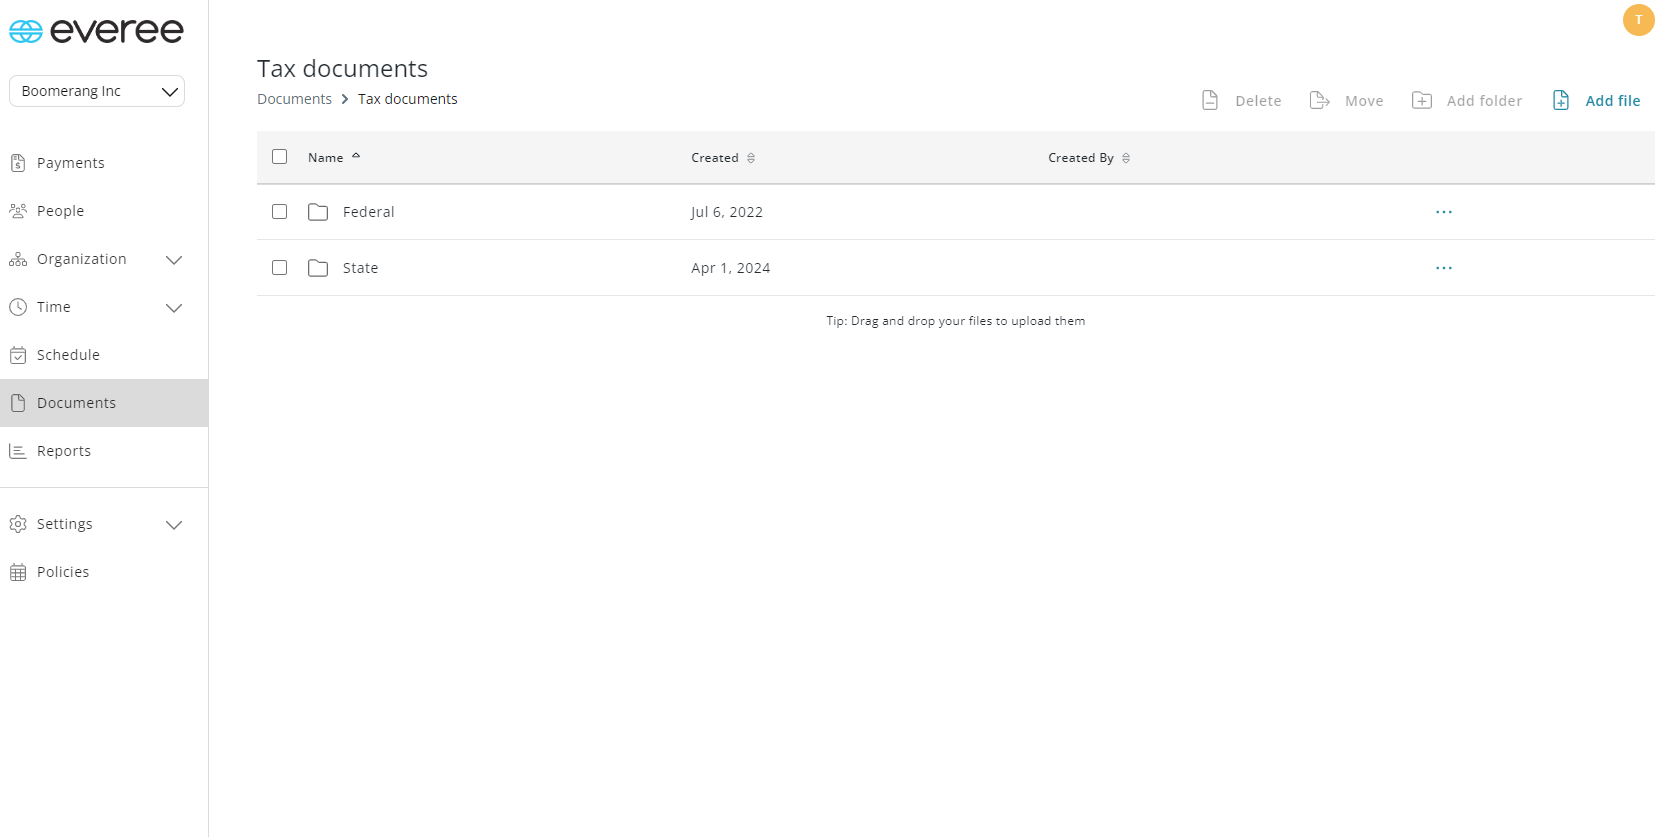Click the Federal folder icon

tap(318, 212)
